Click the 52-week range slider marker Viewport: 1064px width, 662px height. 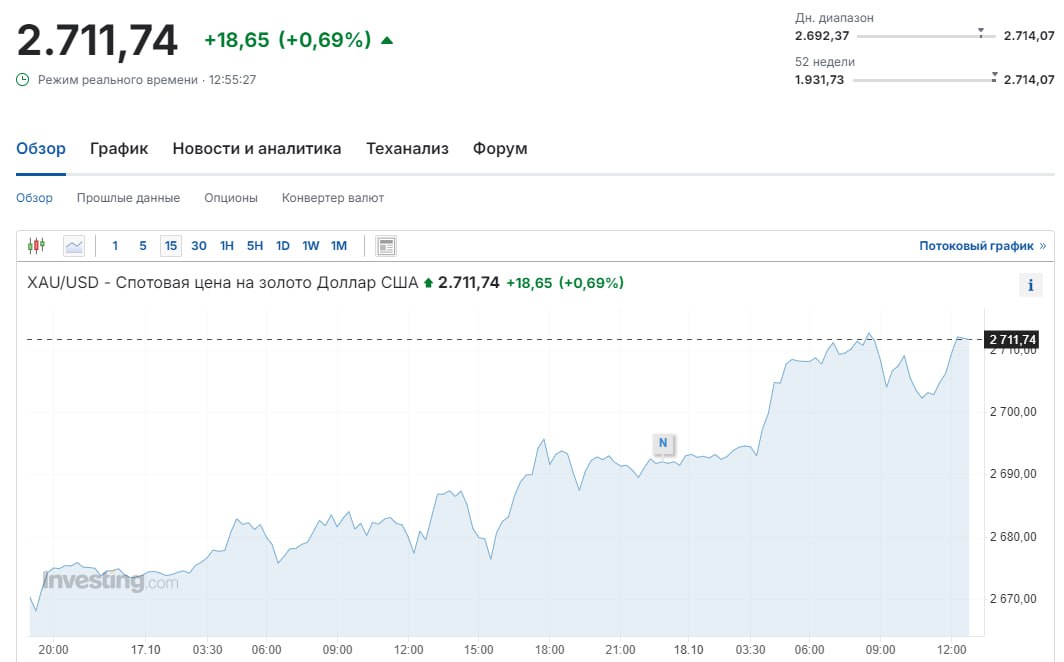[993, 77]
